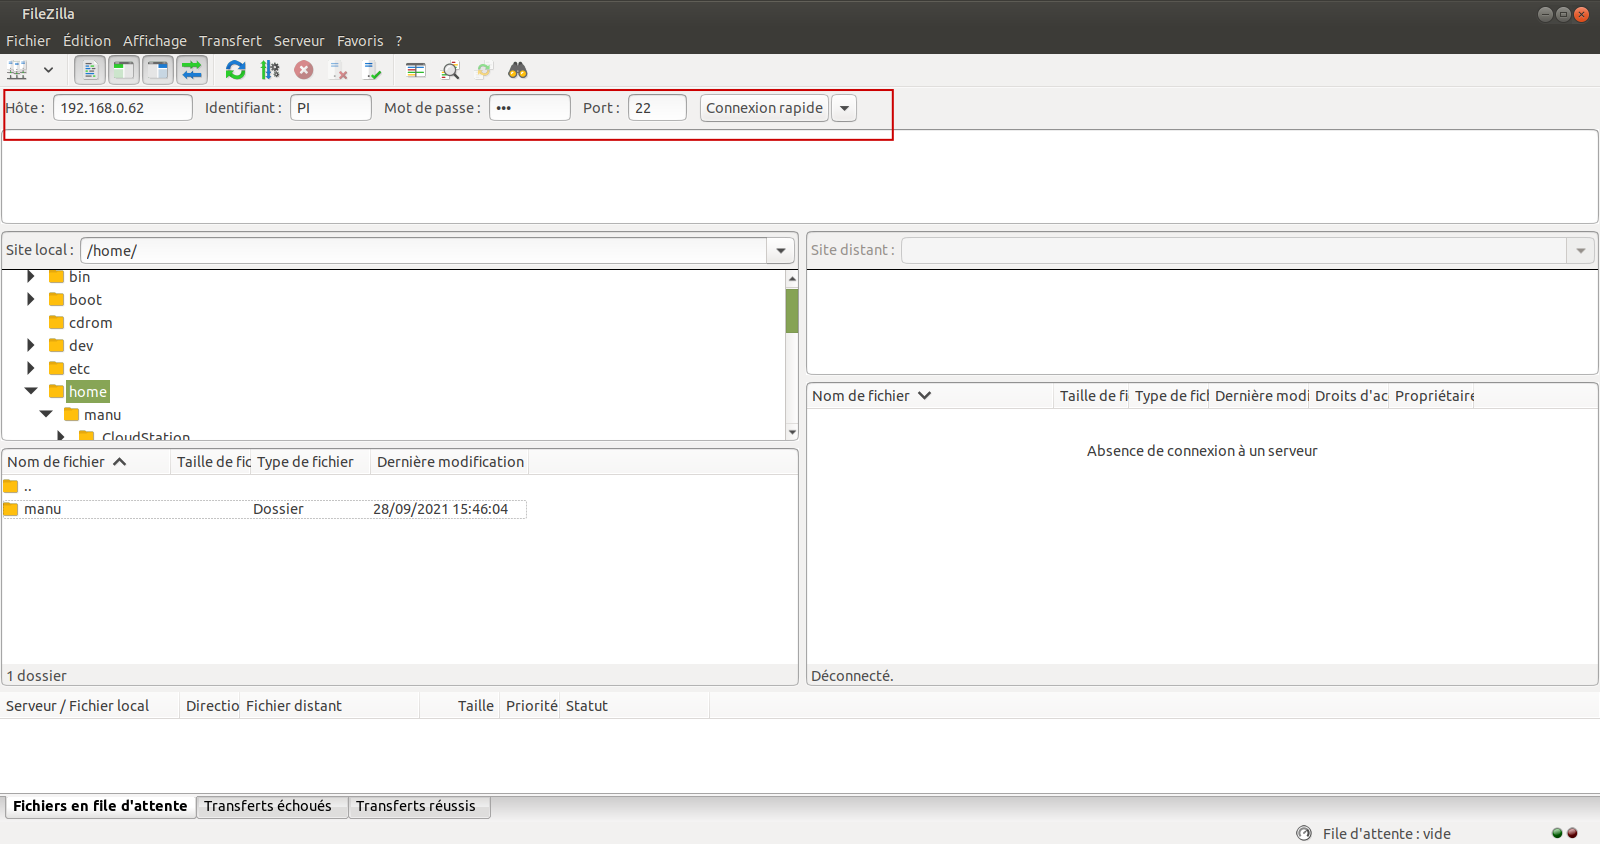Click the Identifiant input field
Image resolution: width=1600 pixels, height=844 pixels.
coord(331,108)
